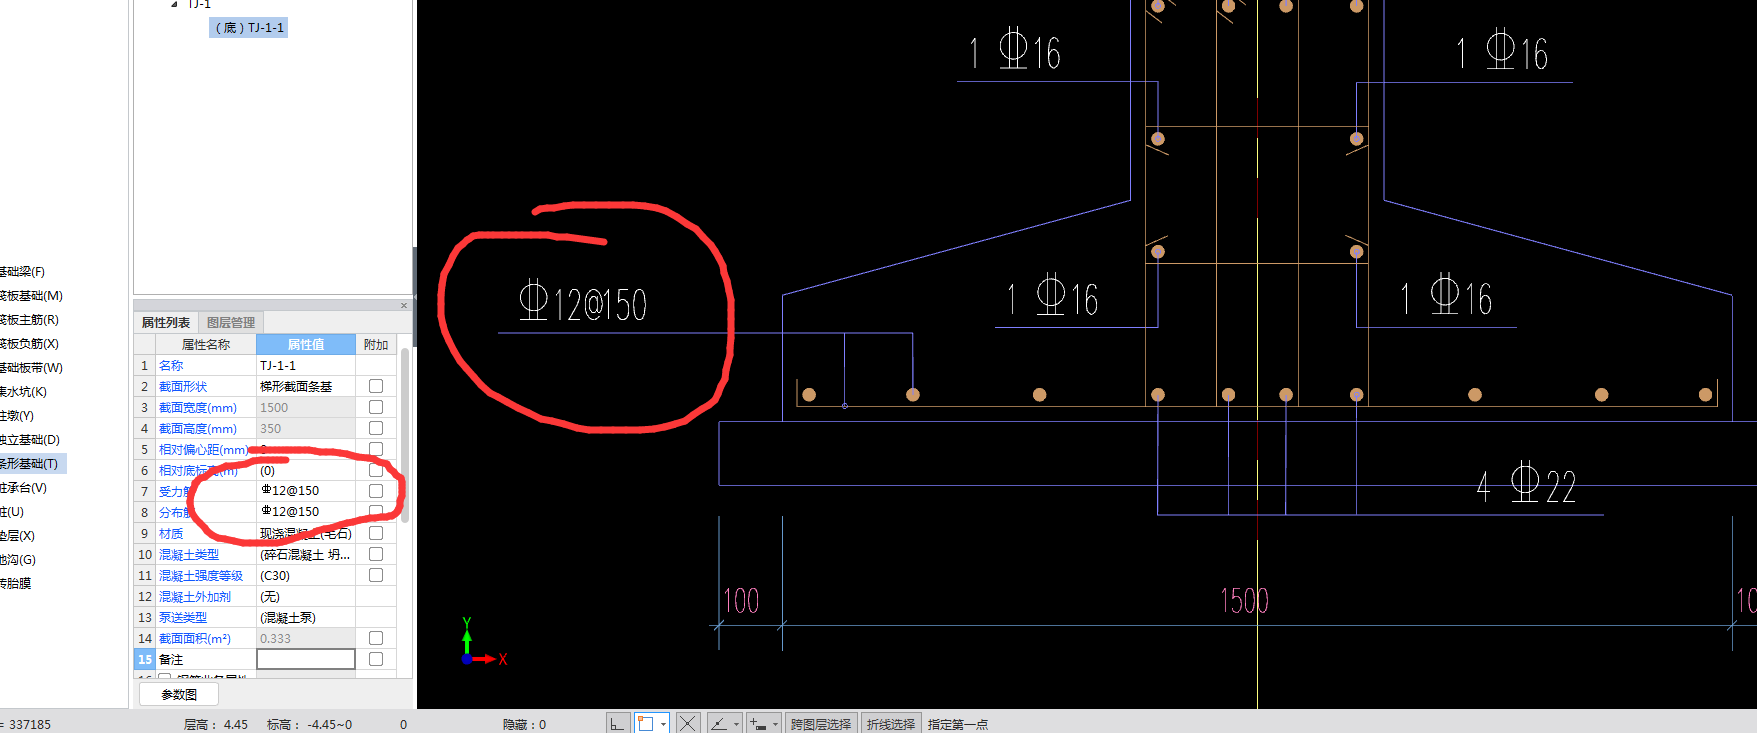Click the property list vertical scrollbar
This screenshot has width=1757, height=733.
[405, 435]
